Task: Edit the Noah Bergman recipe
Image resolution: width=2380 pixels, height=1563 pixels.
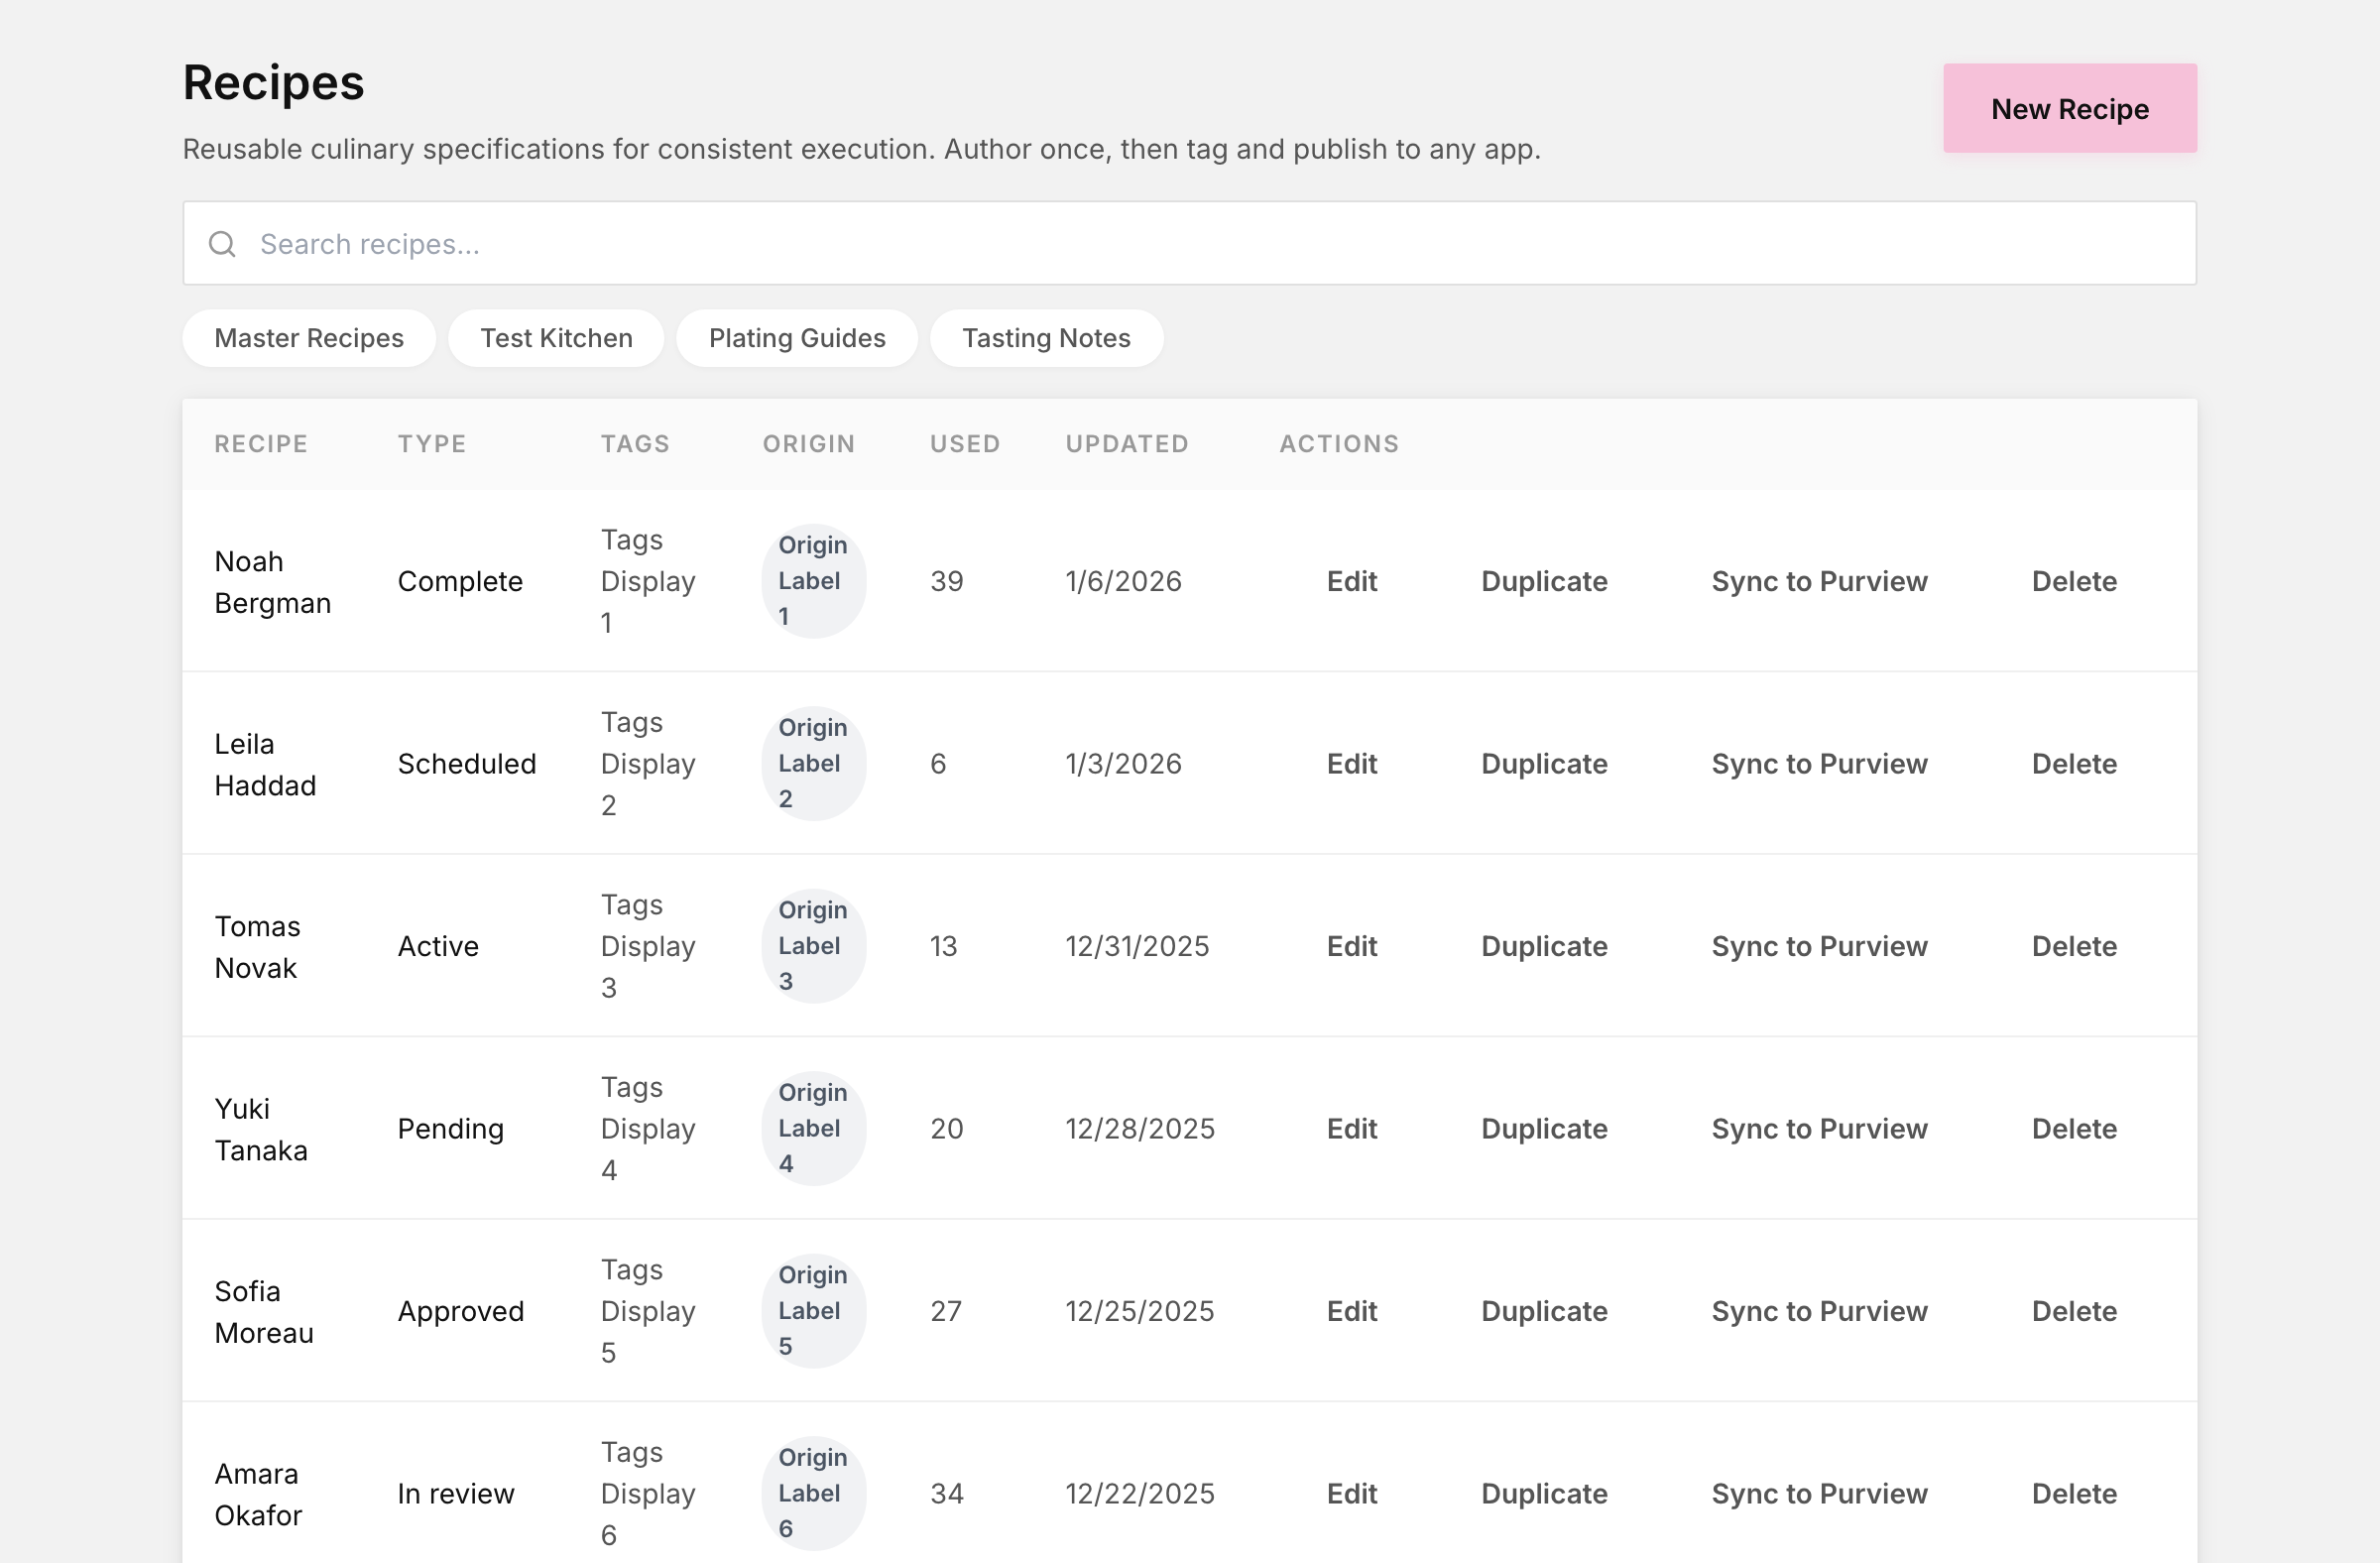Action: [1351, 581]
